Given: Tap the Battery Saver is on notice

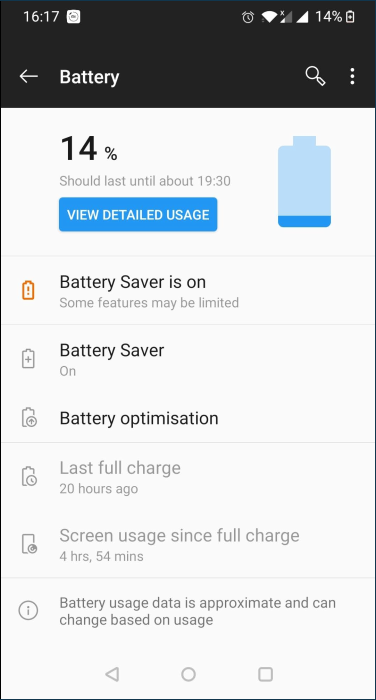Looking at the screenshot, I should (x=188, y=291).
